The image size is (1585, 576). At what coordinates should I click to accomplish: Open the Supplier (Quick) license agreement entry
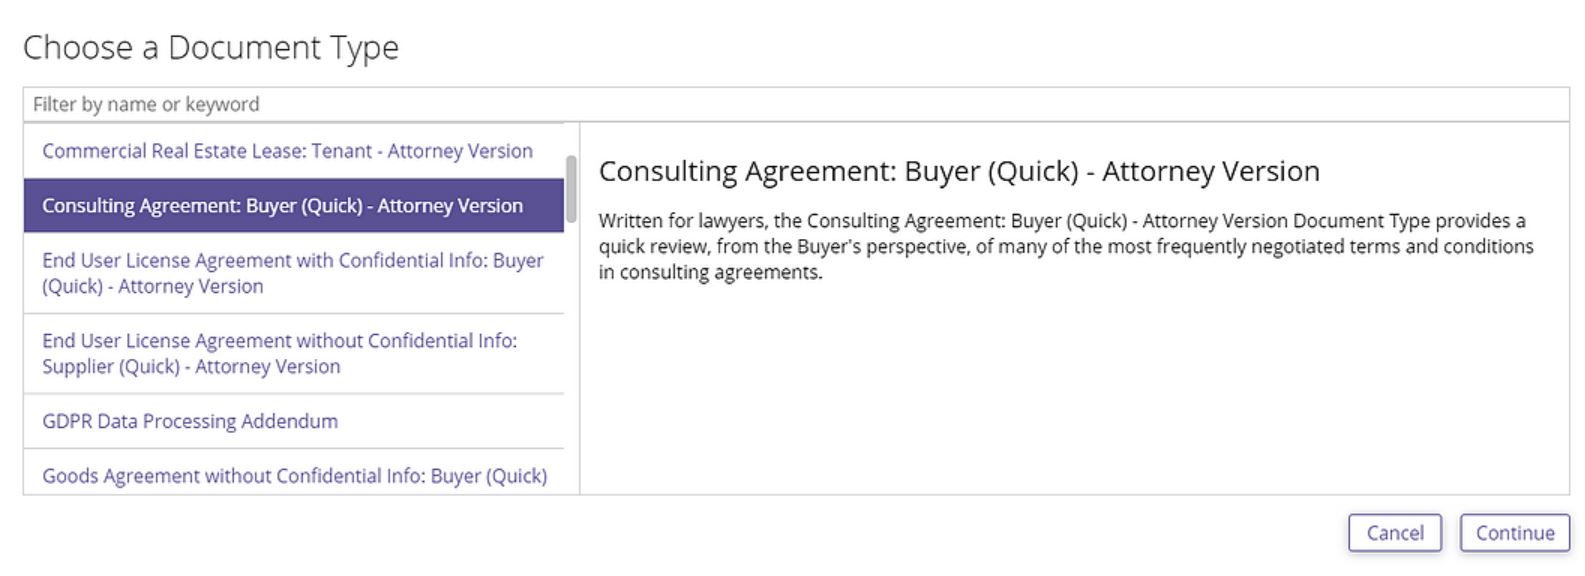pos(279,353)
